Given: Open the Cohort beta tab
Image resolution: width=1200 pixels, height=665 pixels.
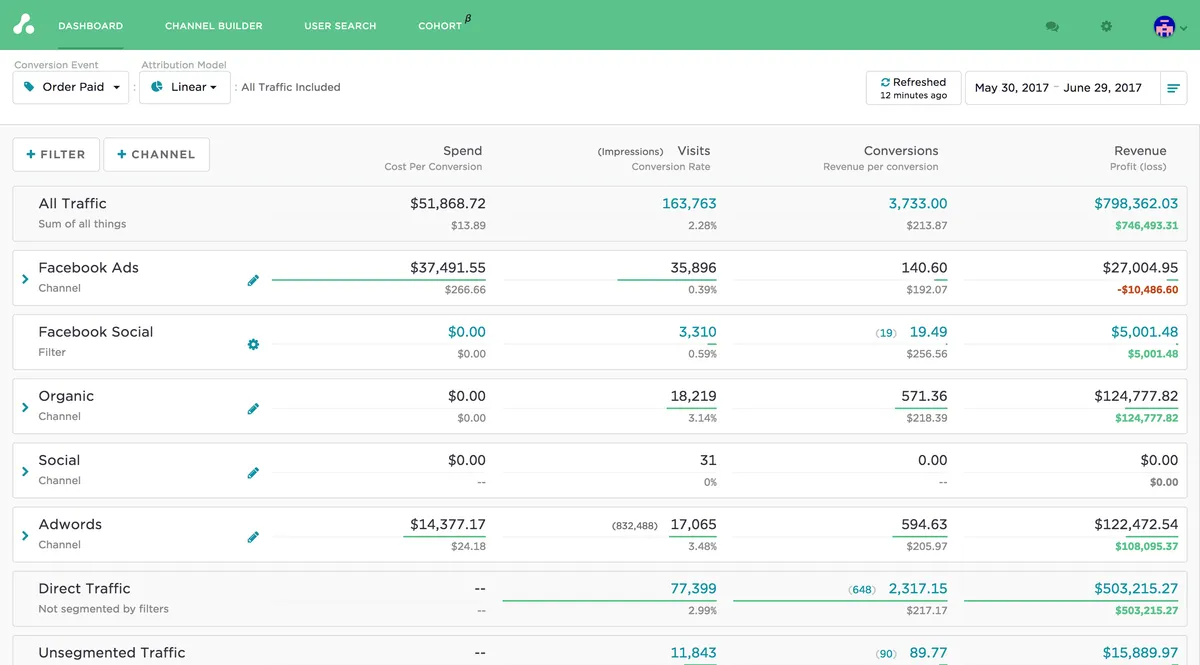Looking at the screenshot, I should coord(444,25).
